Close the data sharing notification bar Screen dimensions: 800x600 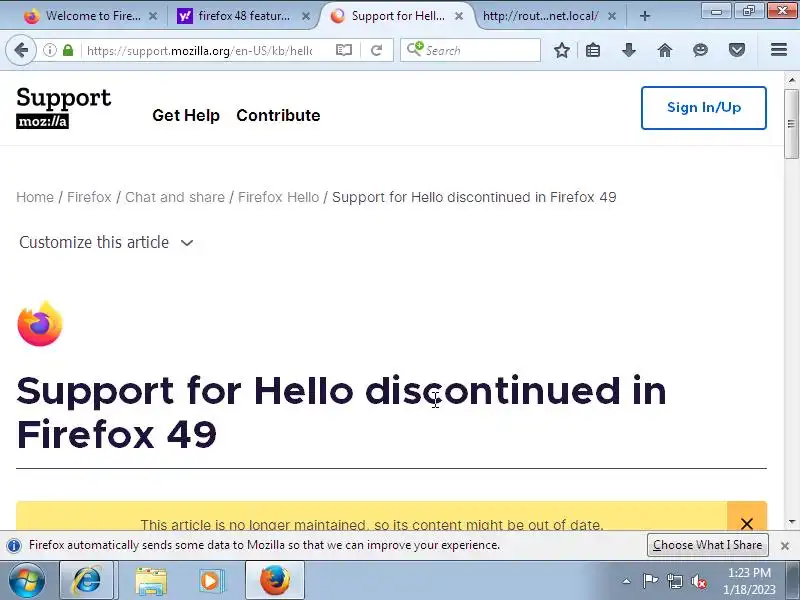click(785, 546)
